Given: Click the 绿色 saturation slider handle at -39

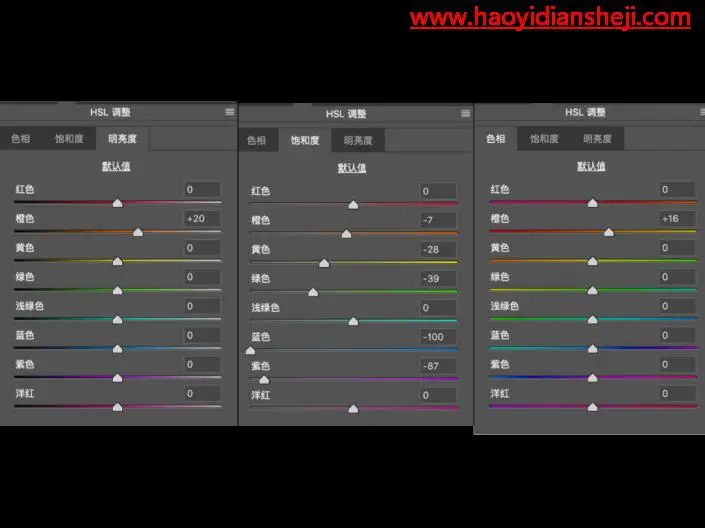Looking at the screenshot, I should (x=313, y=292).
